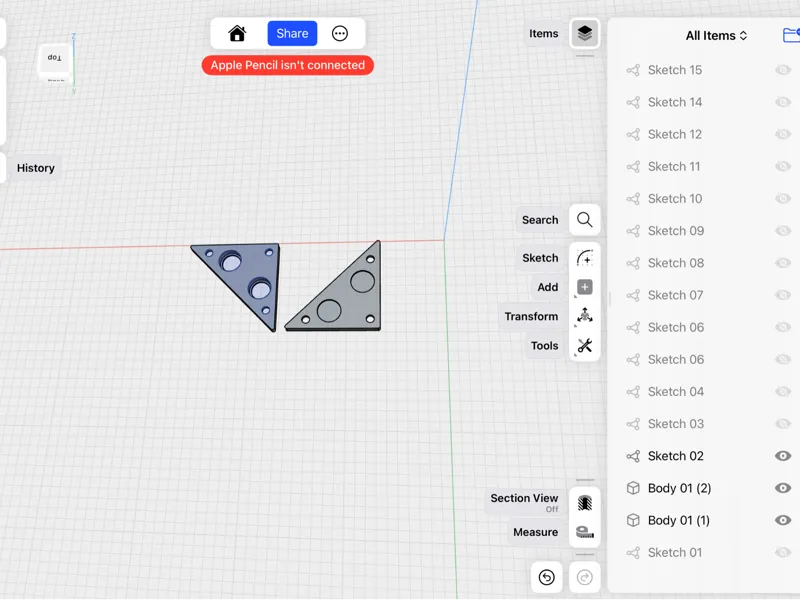Select the Body 01 (1) row name

(679, 520)
